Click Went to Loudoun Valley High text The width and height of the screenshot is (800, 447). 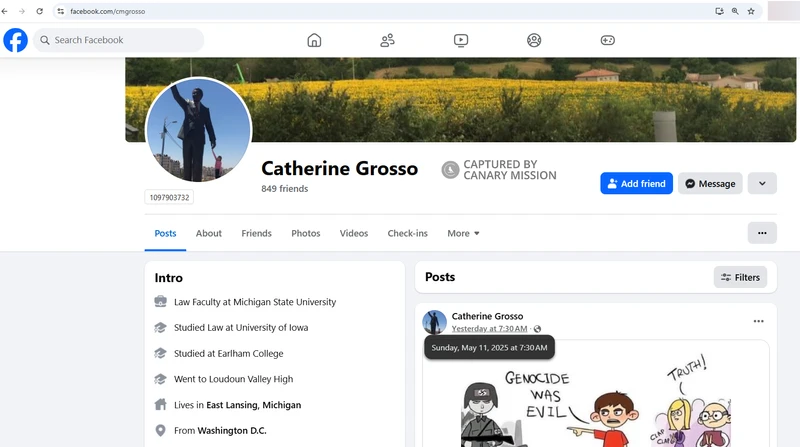(x=234, y=379)
